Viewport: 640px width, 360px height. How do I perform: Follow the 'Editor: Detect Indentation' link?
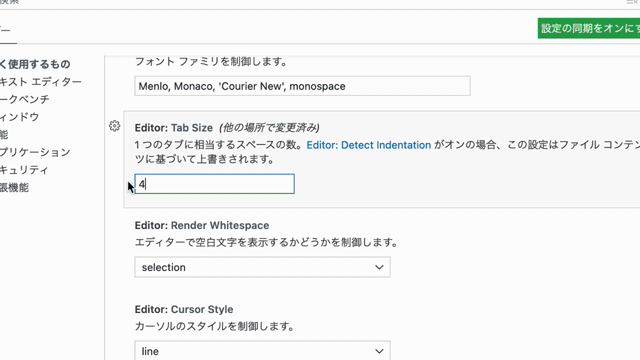click(x=369, y=145)
